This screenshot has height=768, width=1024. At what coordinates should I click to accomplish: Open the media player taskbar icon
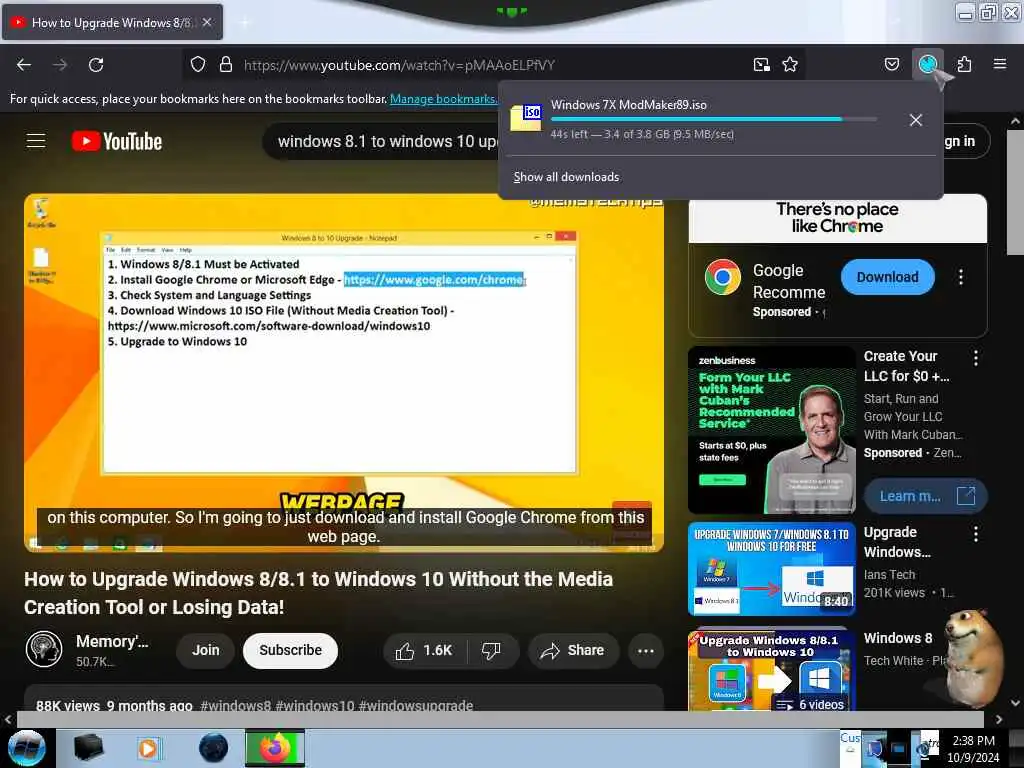coord(148,748)
